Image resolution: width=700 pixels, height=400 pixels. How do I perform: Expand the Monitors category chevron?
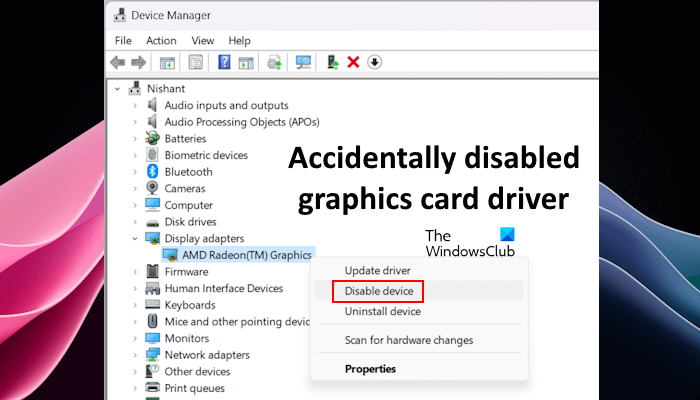(135, 338)
